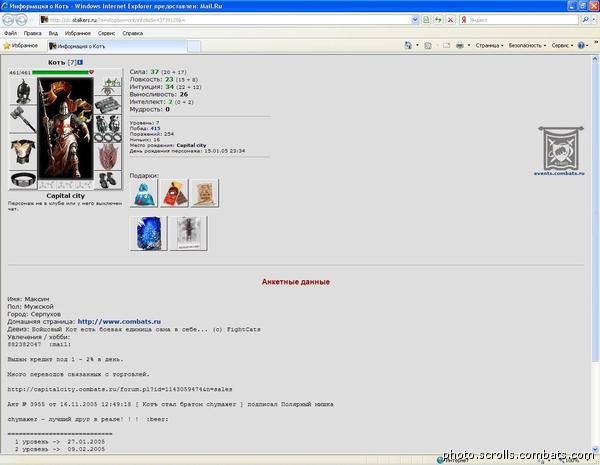Image resolution: width=600 pixels, height=465 pixels.
Task: Click the Победы 415 value
Action: pos(155,129)
